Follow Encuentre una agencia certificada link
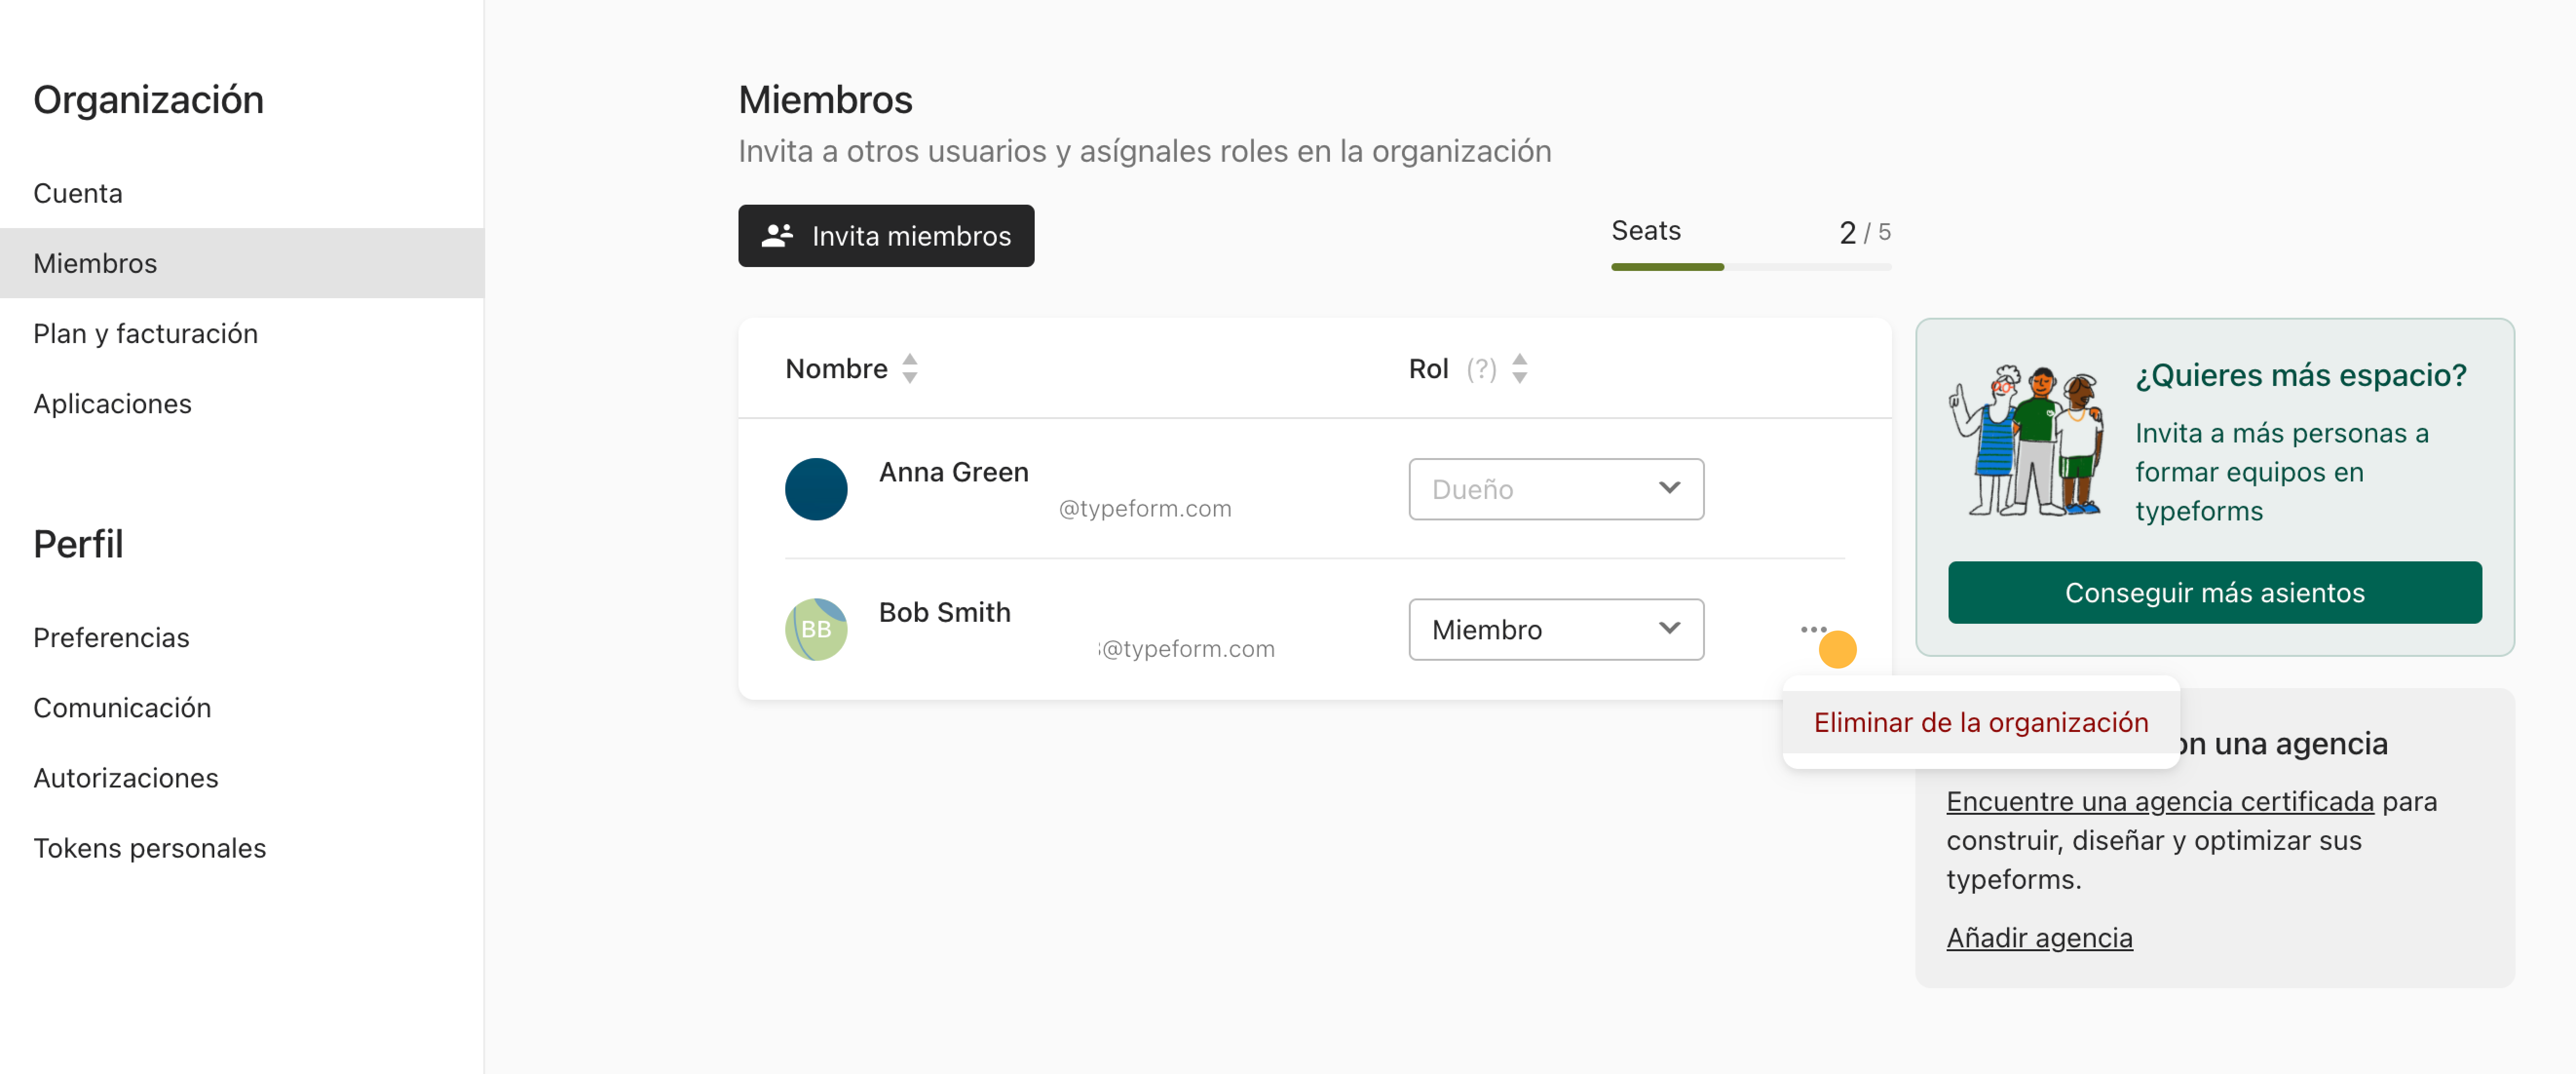This screenshot has height=1074, width=2576. pos(2159,801)
